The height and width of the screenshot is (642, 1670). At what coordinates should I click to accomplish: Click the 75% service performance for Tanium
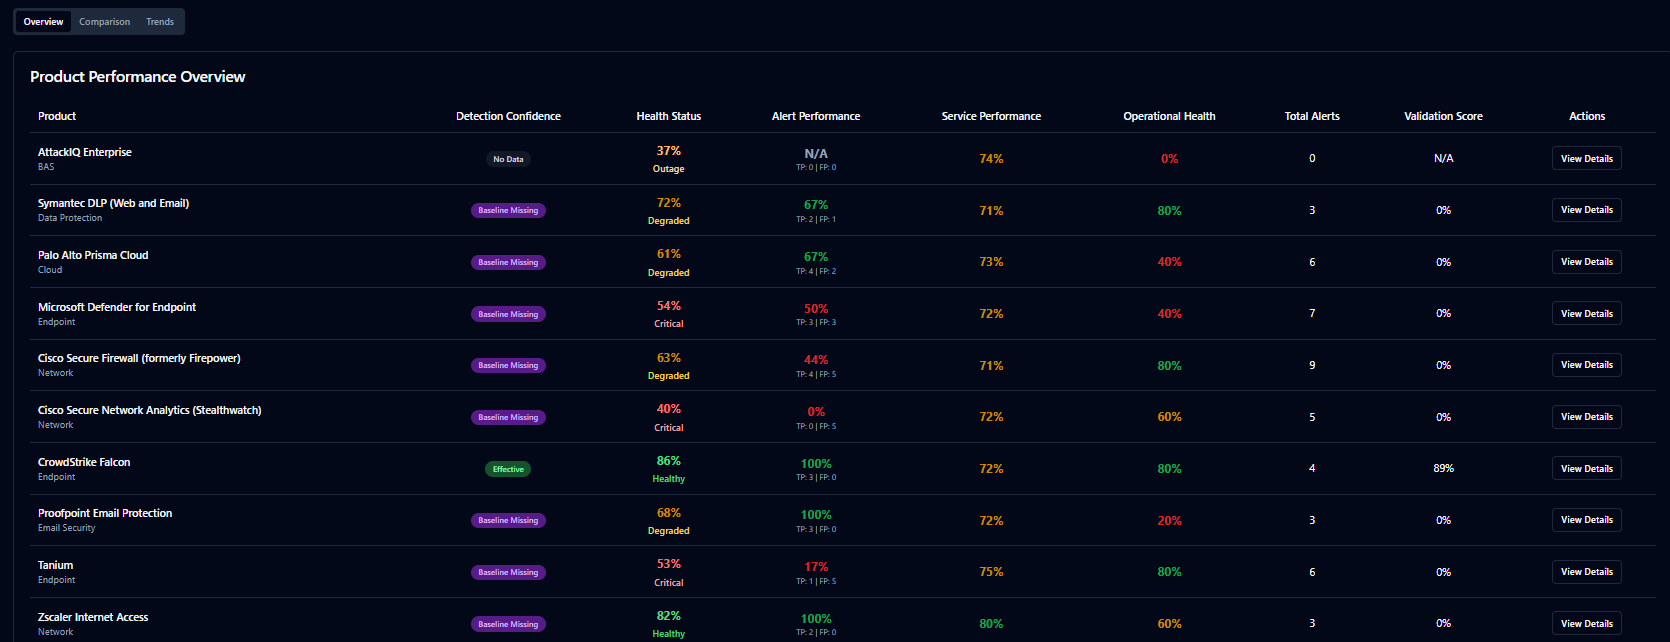pos(991,572)
